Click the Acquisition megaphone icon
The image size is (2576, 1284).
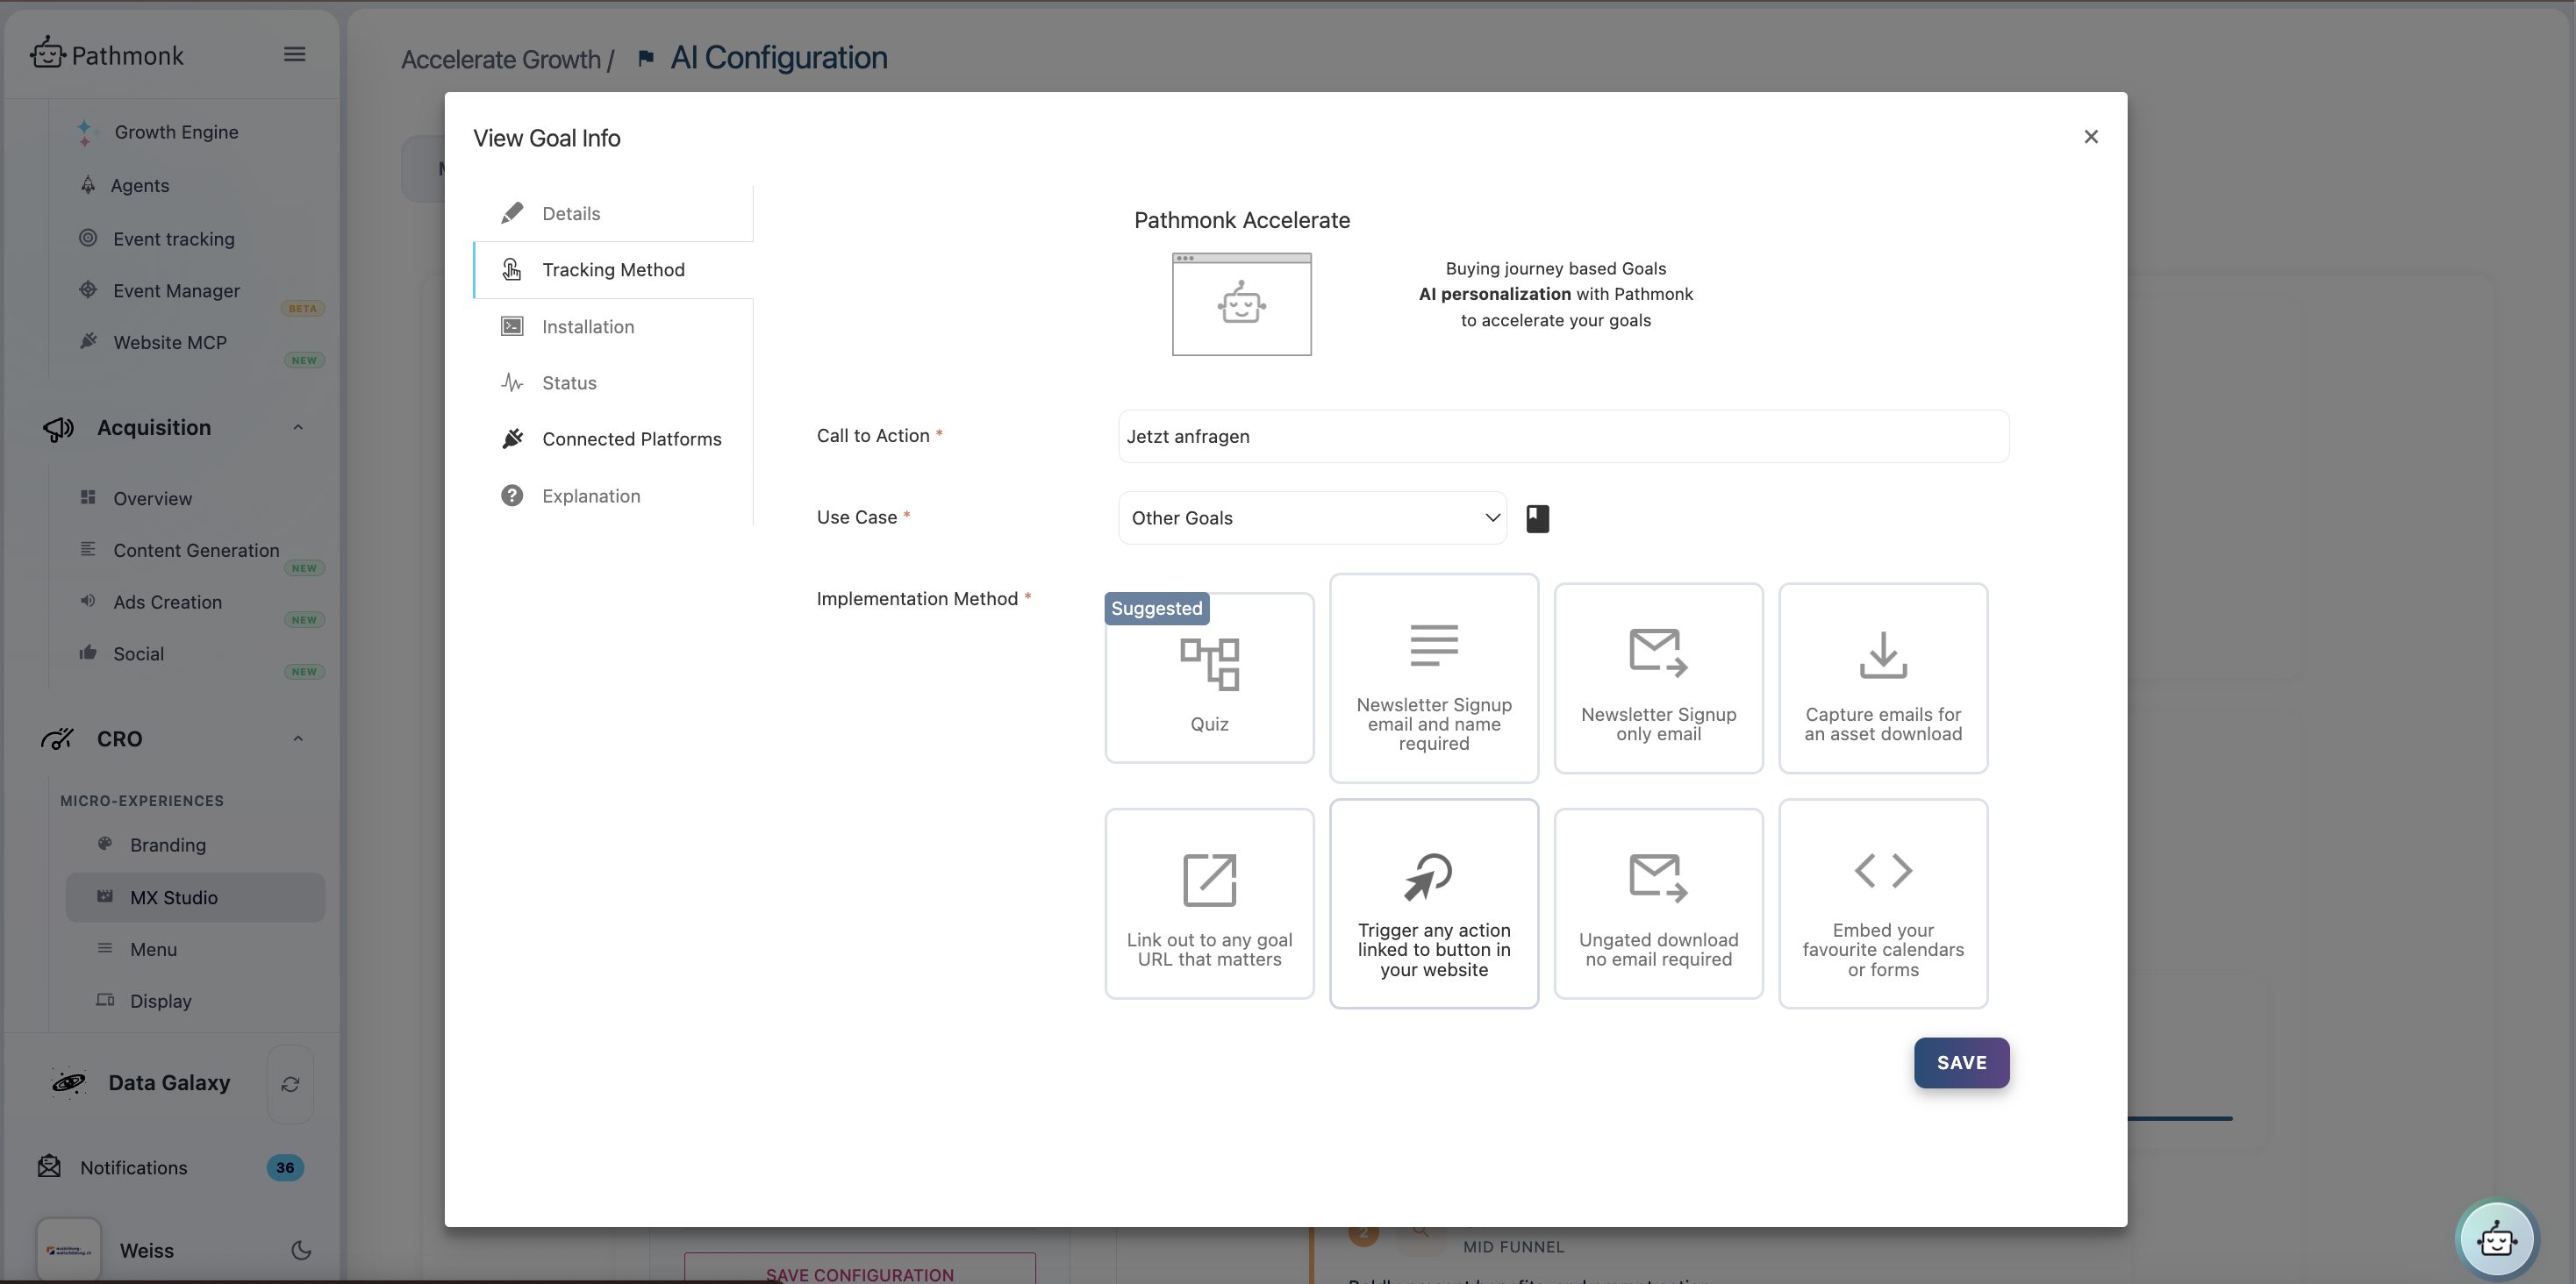(58, 428)
